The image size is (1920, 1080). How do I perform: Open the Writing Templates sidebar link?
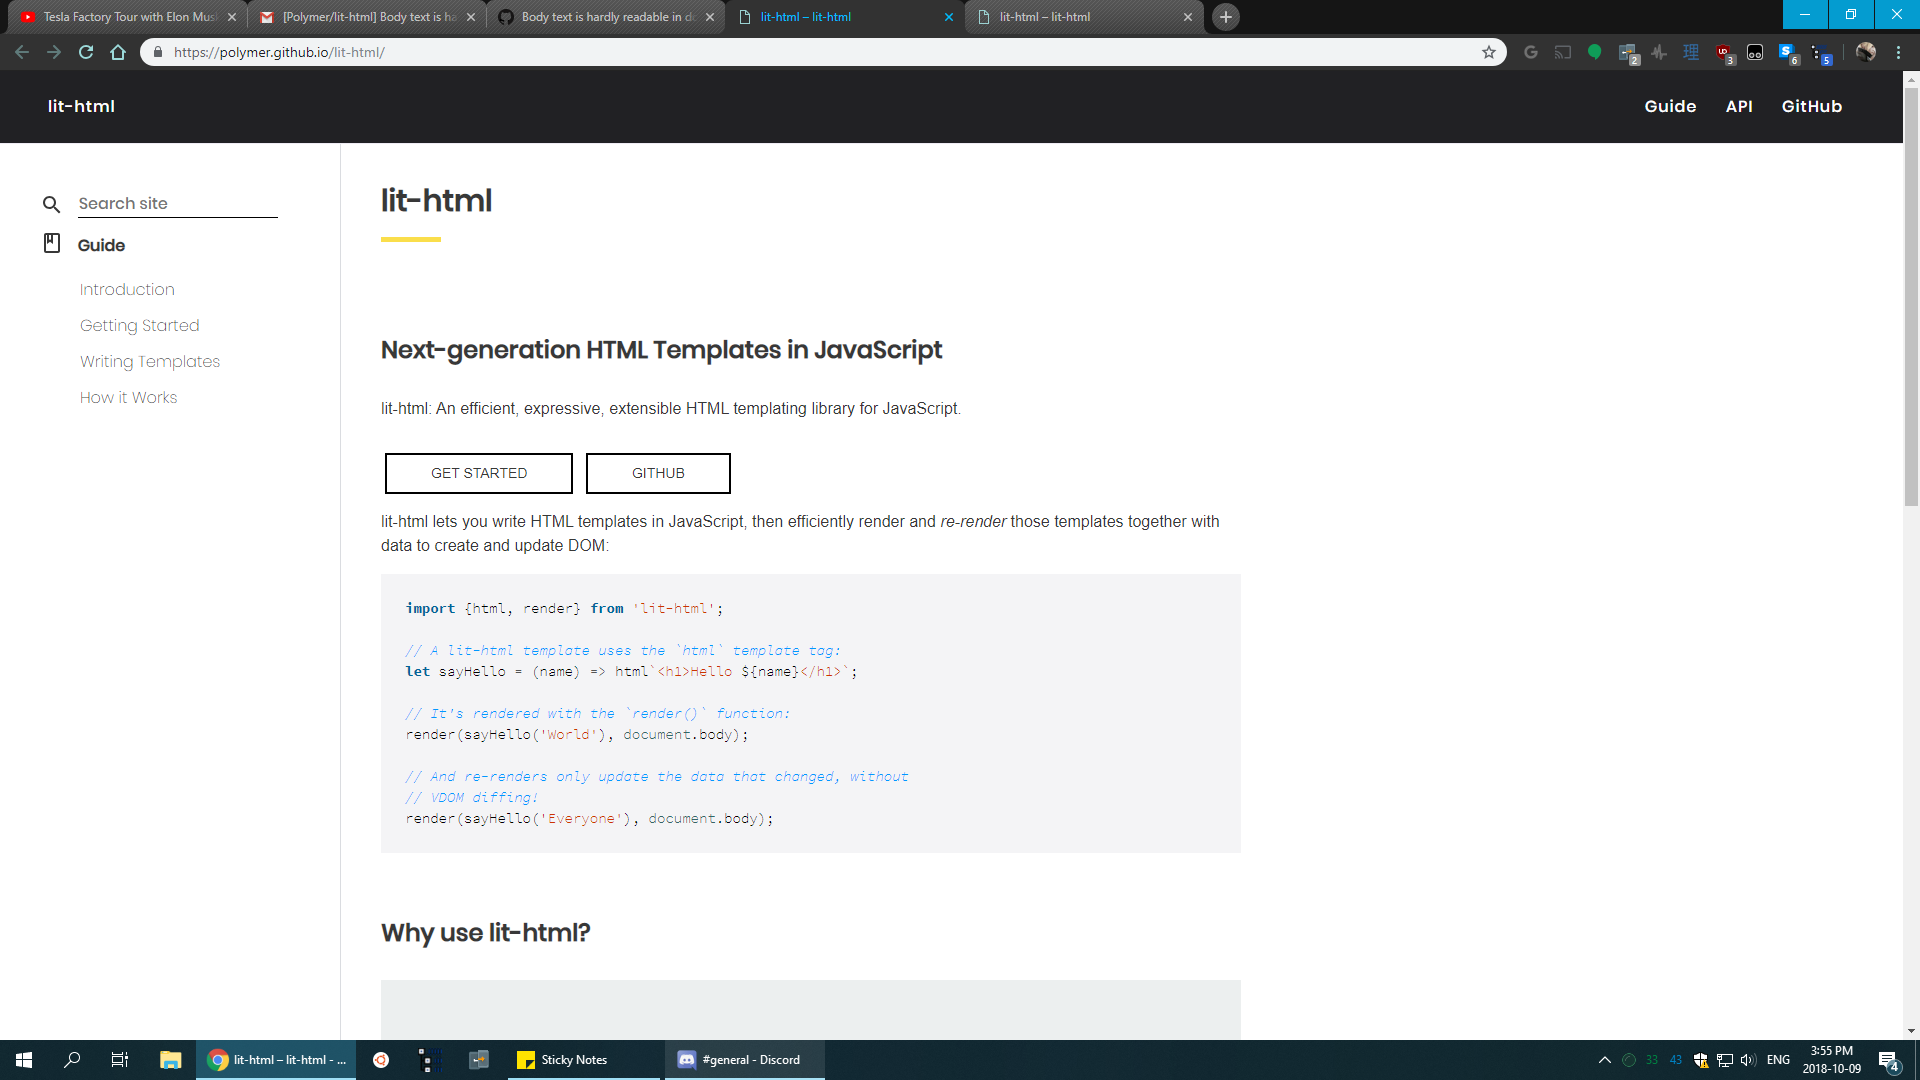[x=149, y=361]
